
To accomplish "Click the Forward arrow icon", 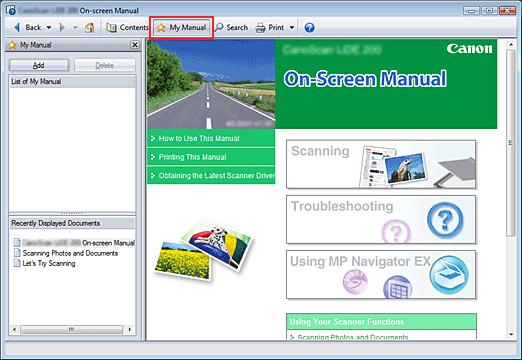I will click(62, 27).
